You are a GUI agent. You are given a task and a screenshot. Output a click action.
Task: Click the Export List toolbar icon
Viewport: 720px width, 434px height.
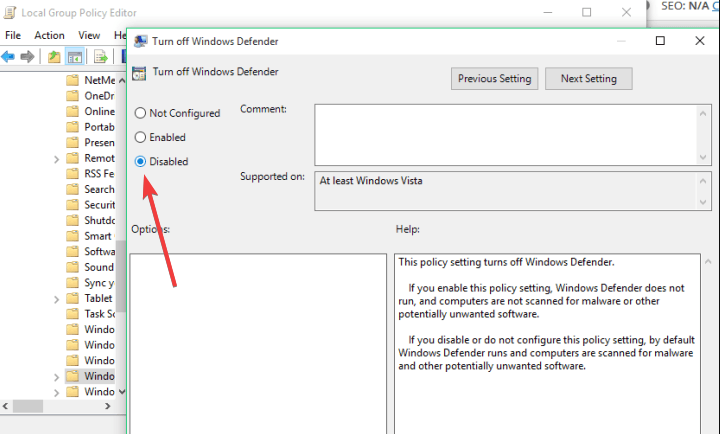101,57
